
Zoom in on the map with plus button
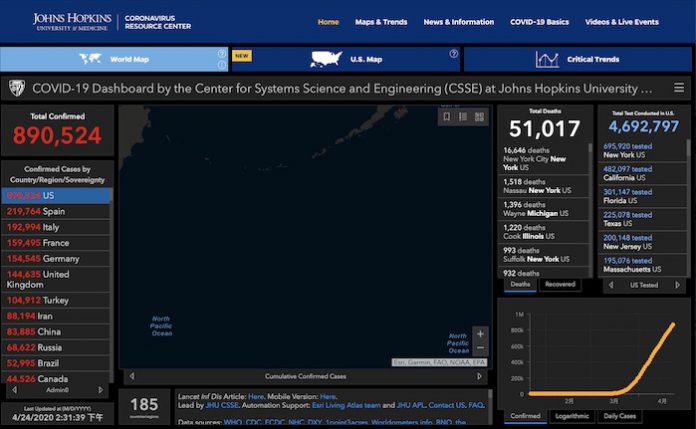point(480,334)
